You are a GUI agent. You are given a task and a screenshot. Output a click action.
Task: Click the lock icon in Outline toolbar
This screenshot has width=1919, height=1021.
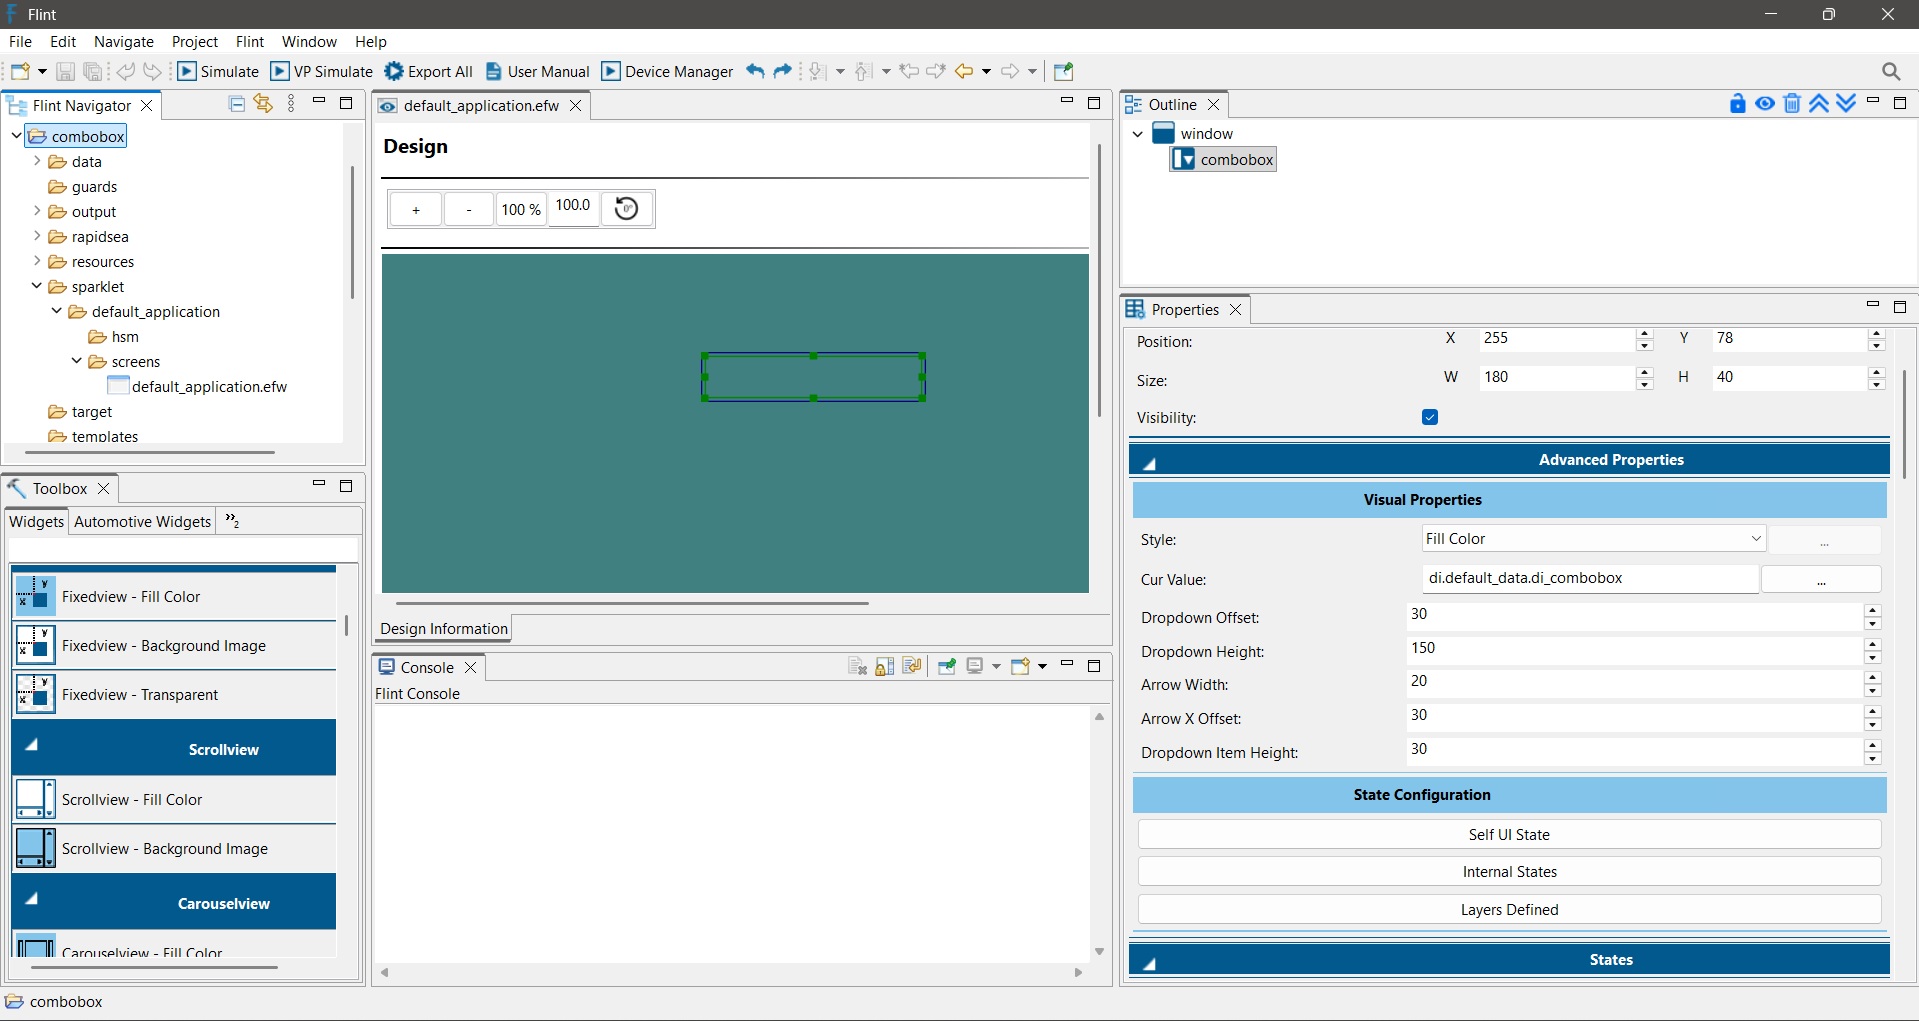pos(1738,104)
